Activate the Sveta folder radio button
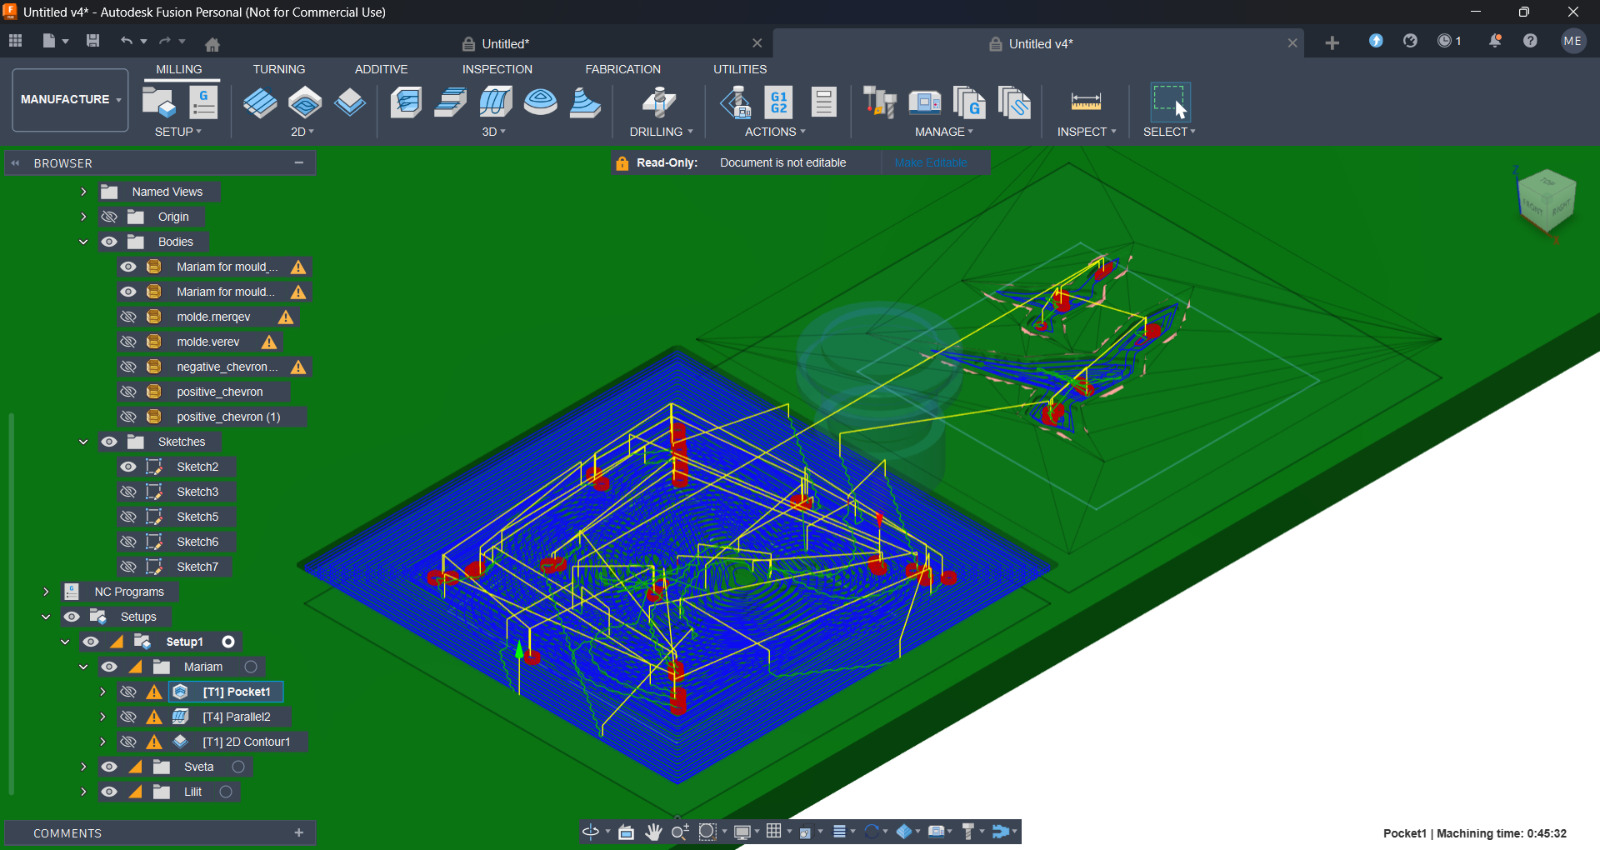The image size is (1600, 850). pos(238,767)
